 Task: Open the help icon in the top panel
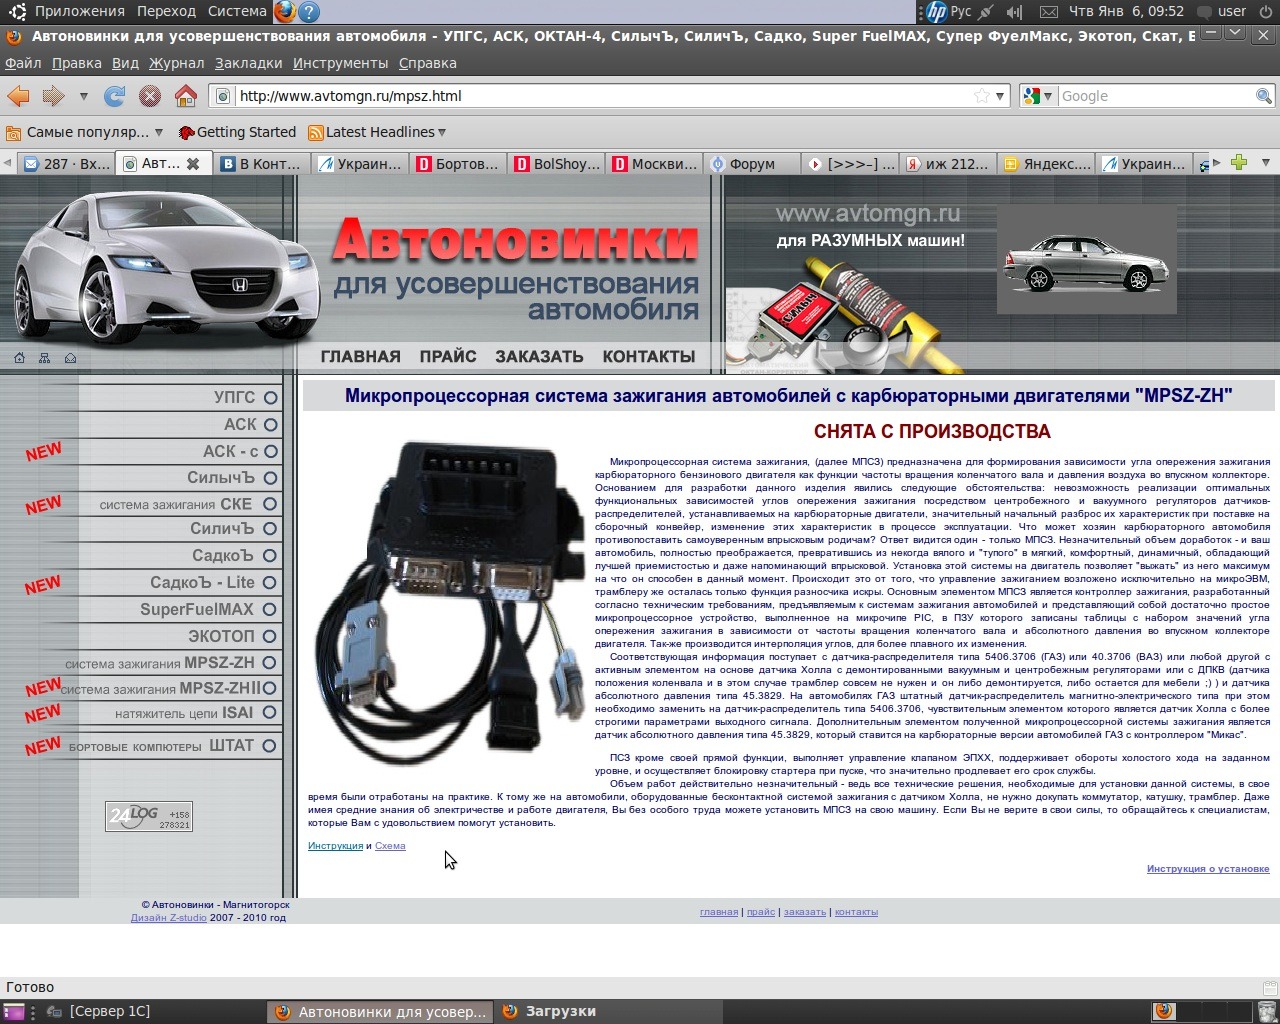309,12
